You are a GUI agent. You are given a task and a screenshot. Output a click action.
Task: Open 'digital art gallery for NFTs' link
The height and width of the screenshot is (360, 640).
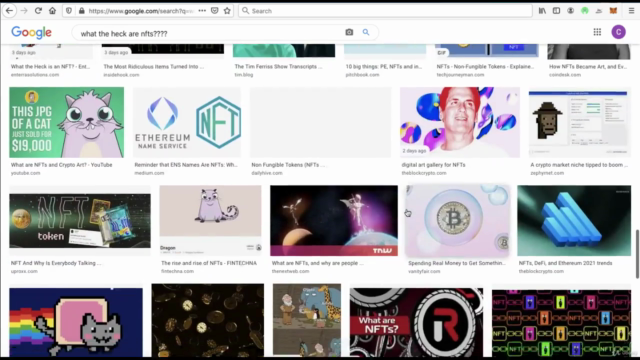pos(433,165)
